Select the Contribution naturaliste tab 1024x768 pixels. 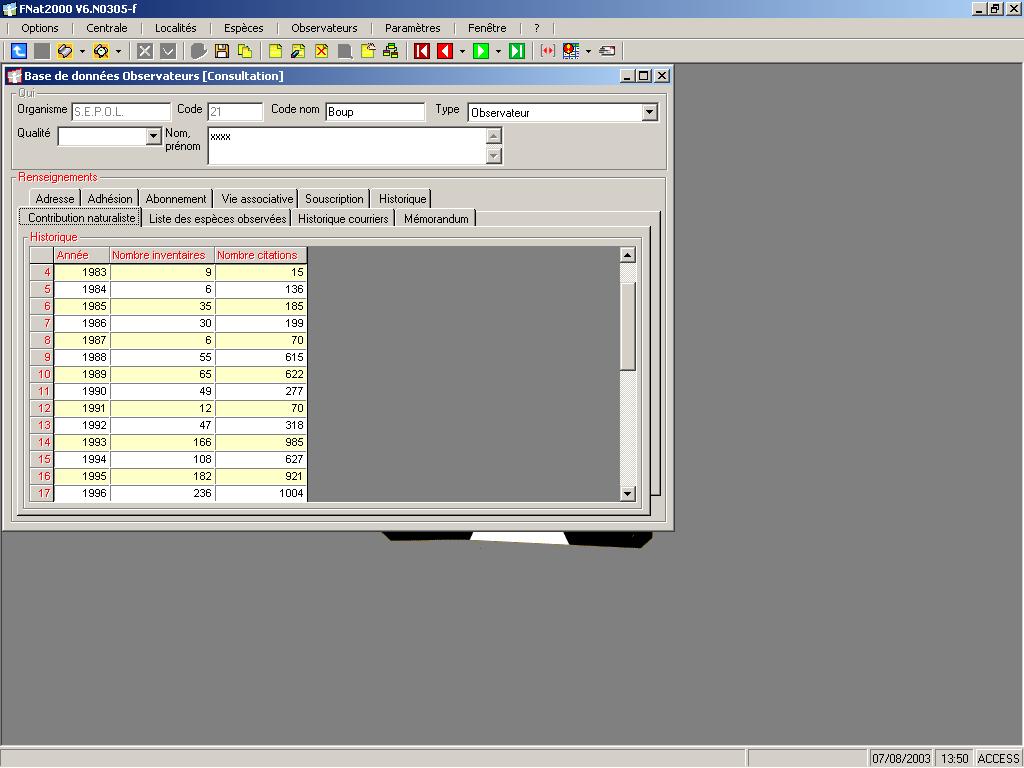(x=81, y=217)
